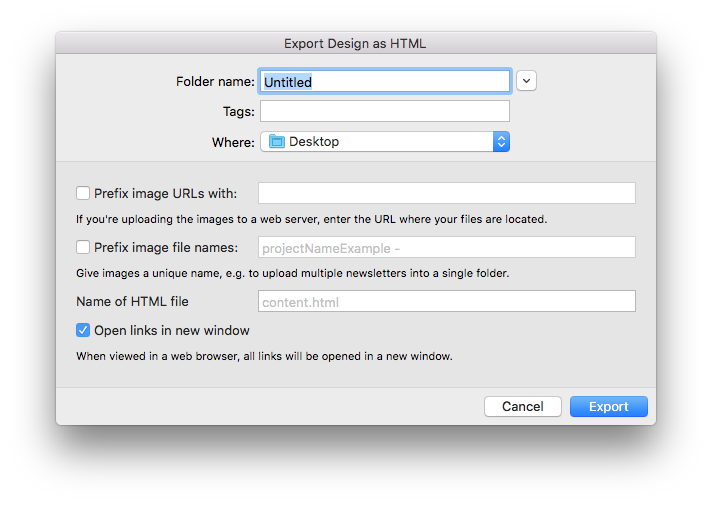Screen dimensions: 712x505
Task: Click the content.html file name field
Action: tap(447, 301)
